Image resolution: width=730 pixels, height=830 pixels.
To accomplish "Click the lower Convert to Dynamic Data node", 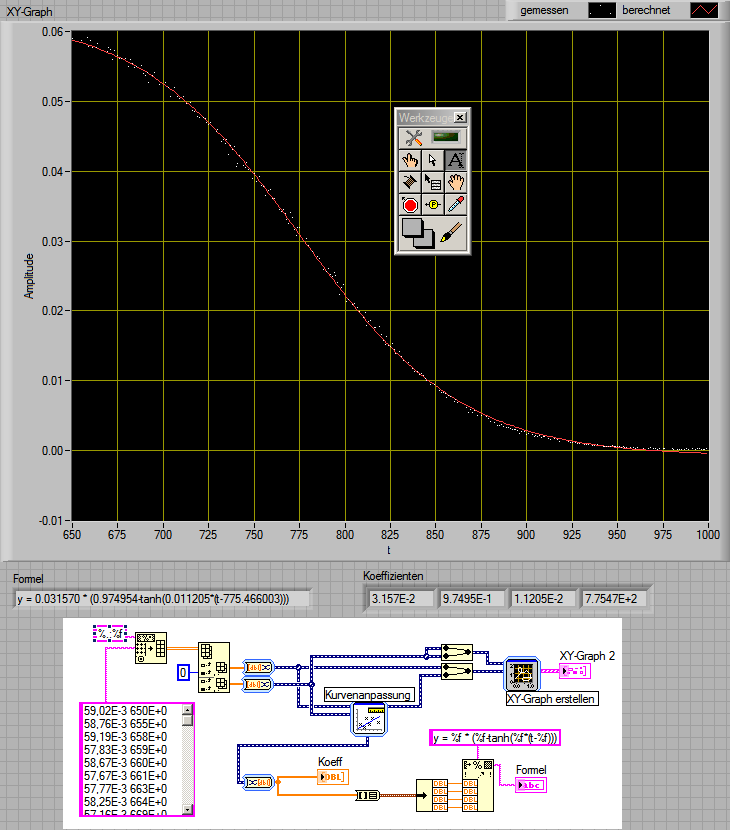I will (x=258, y=684).
